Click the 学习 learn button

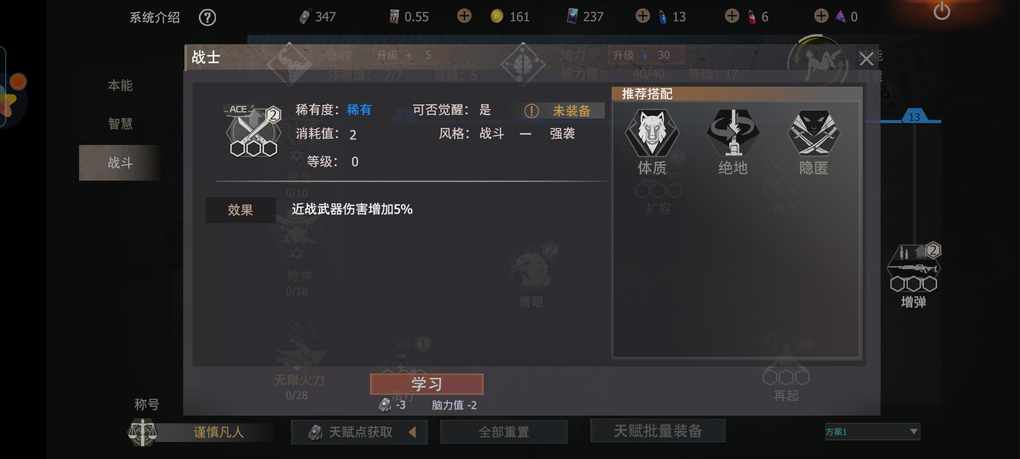[x=426, y=384]
